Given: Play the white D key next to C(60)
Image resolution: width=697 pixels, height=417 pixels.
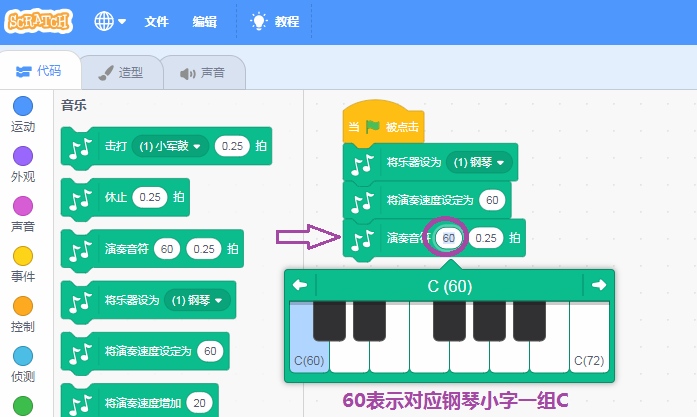Looking at the screenshot, I should tap(349, 358).
